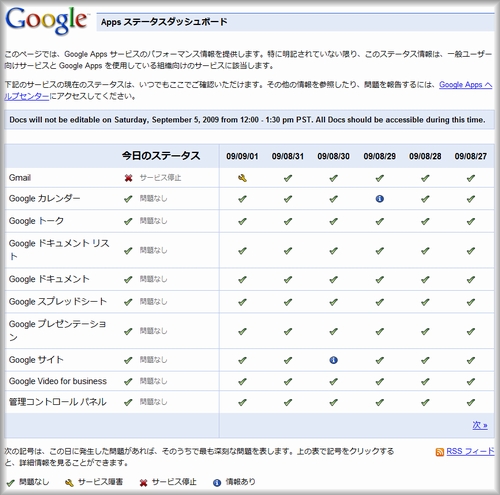Click the 09/08/27 column header

(x=471, y=156)
